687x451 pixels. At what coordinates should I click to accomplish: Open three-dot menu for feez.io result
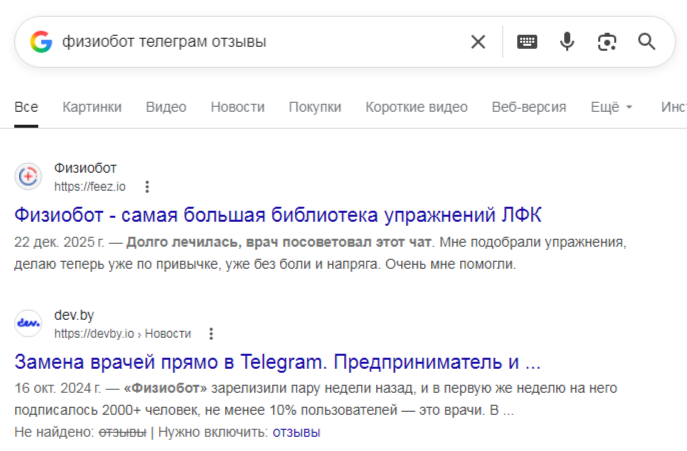pyautogui.click(x=147, y=187)
